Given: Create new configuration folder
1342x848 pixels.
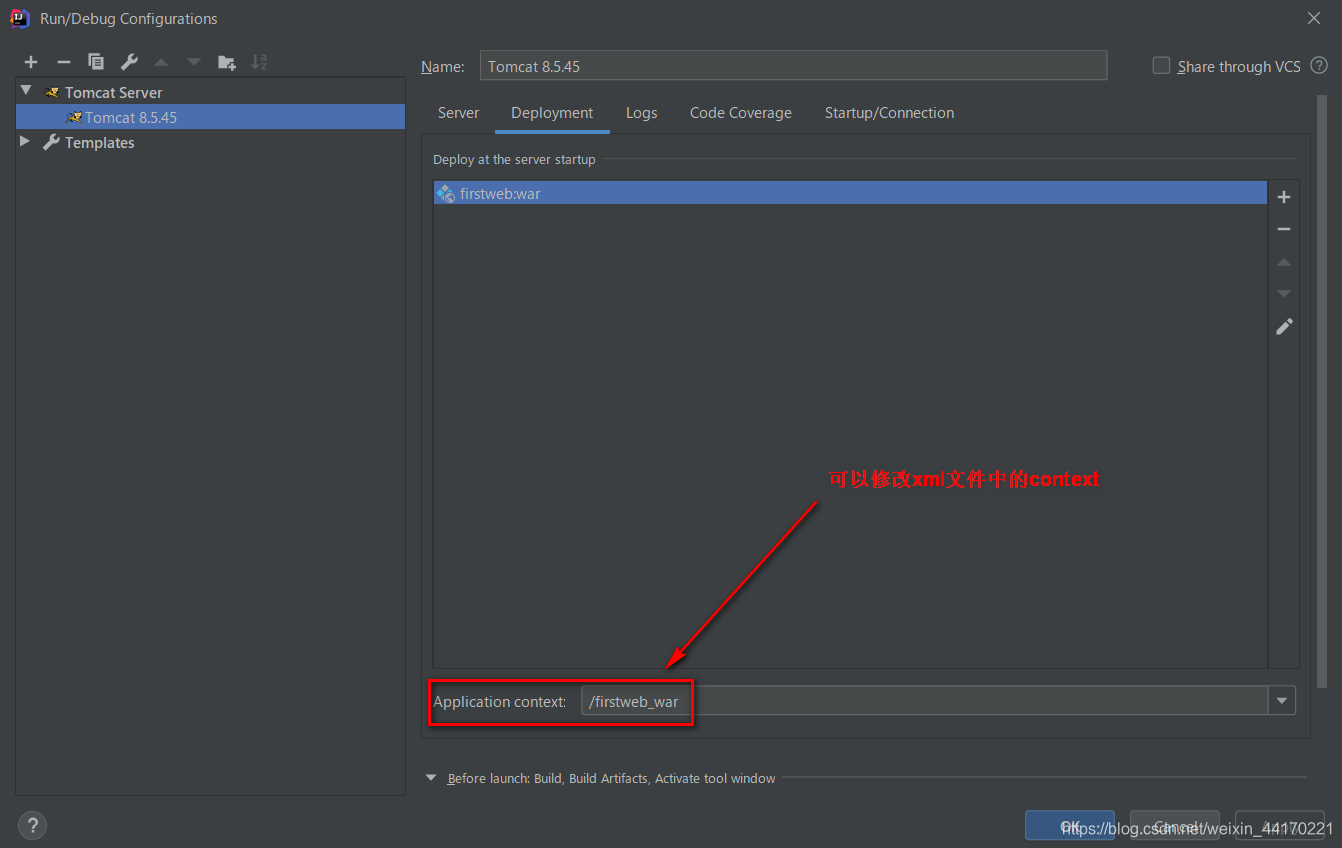Looking at the screenshot, I should 227,62.
